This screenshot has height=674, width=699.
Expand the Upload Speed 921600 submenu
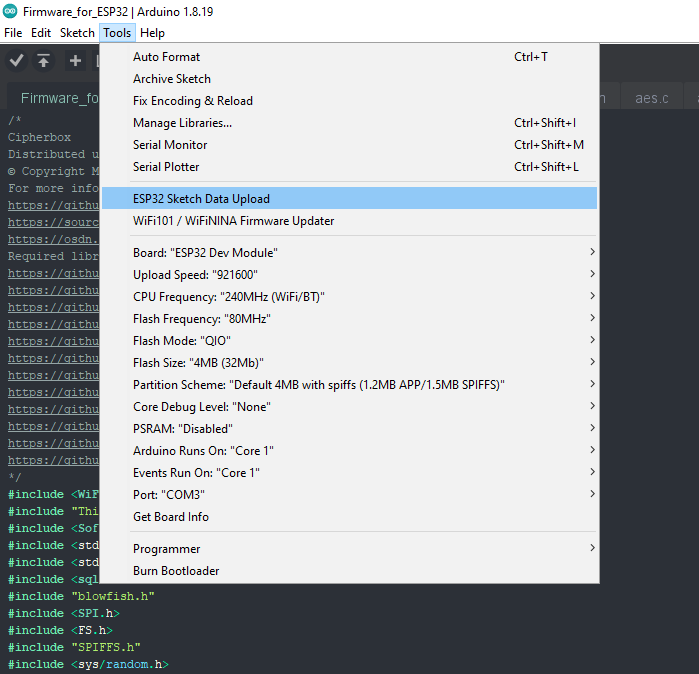pyautogui.click(x=350, y=275)
